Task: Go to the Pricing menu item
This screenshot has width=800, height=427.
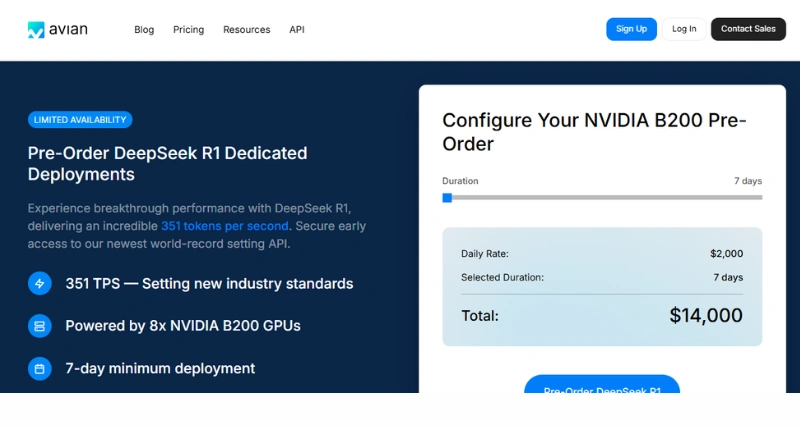Action: click(x=188, y=30)
